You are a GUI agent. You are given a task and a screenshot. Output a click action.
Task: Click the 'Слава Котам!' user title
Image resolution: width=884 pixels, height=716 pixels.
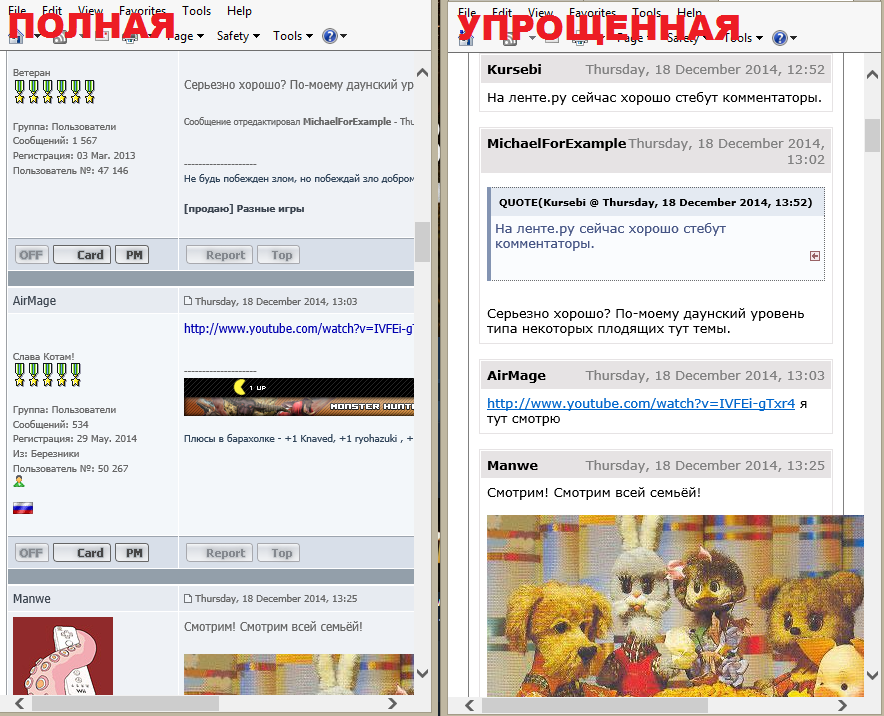coord(43,357)
